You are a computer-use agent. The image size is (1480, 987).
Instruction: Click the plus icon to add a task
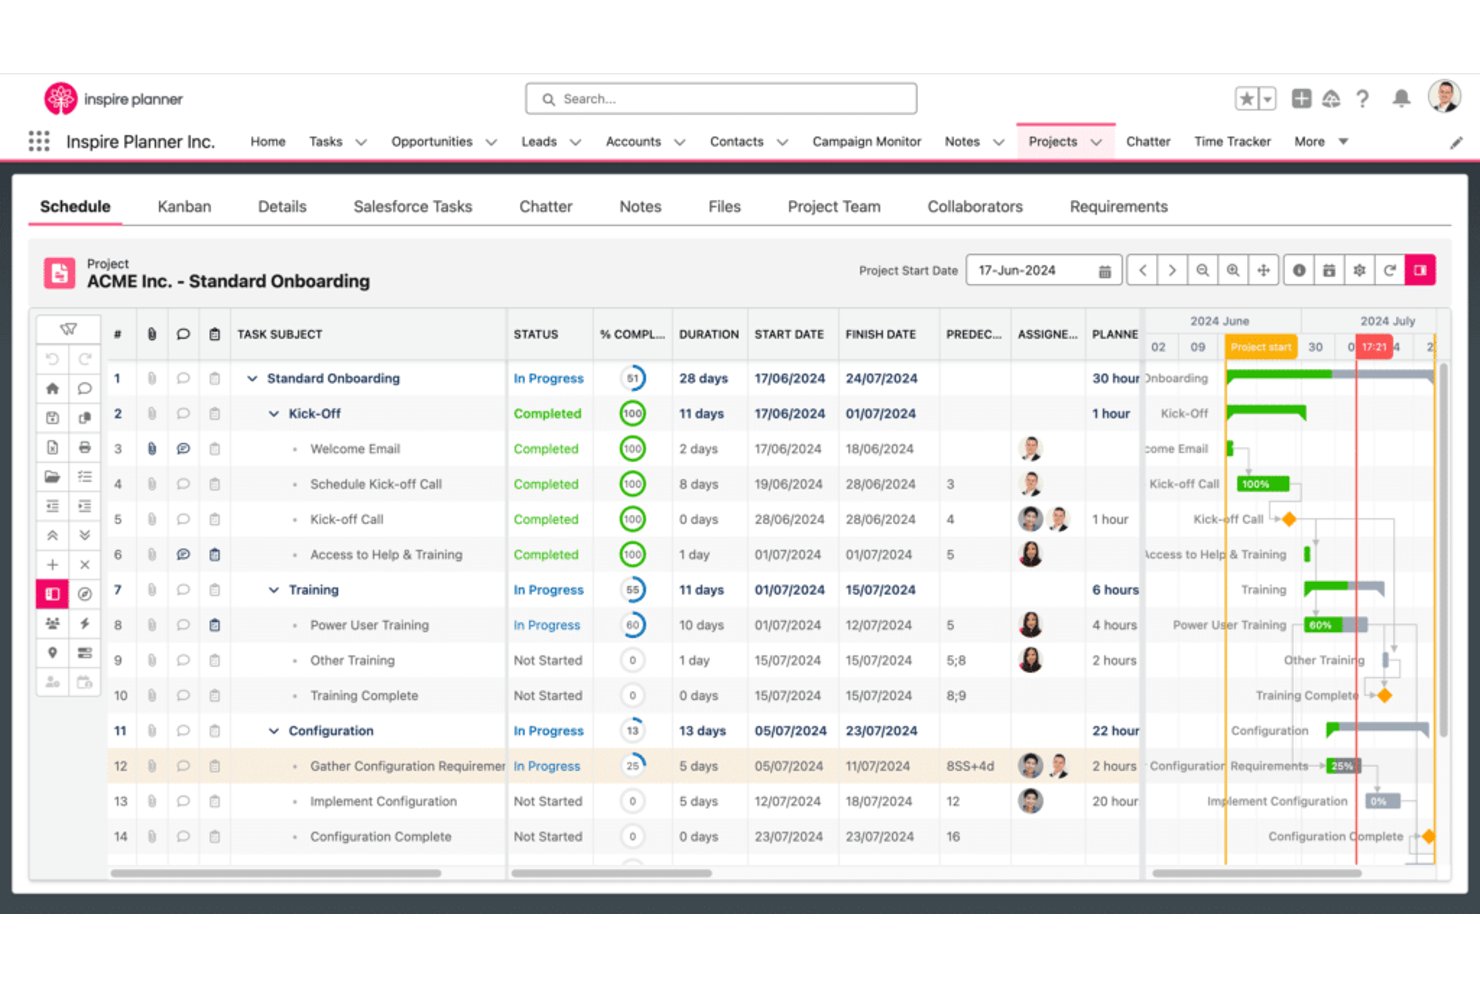point(53,565)
